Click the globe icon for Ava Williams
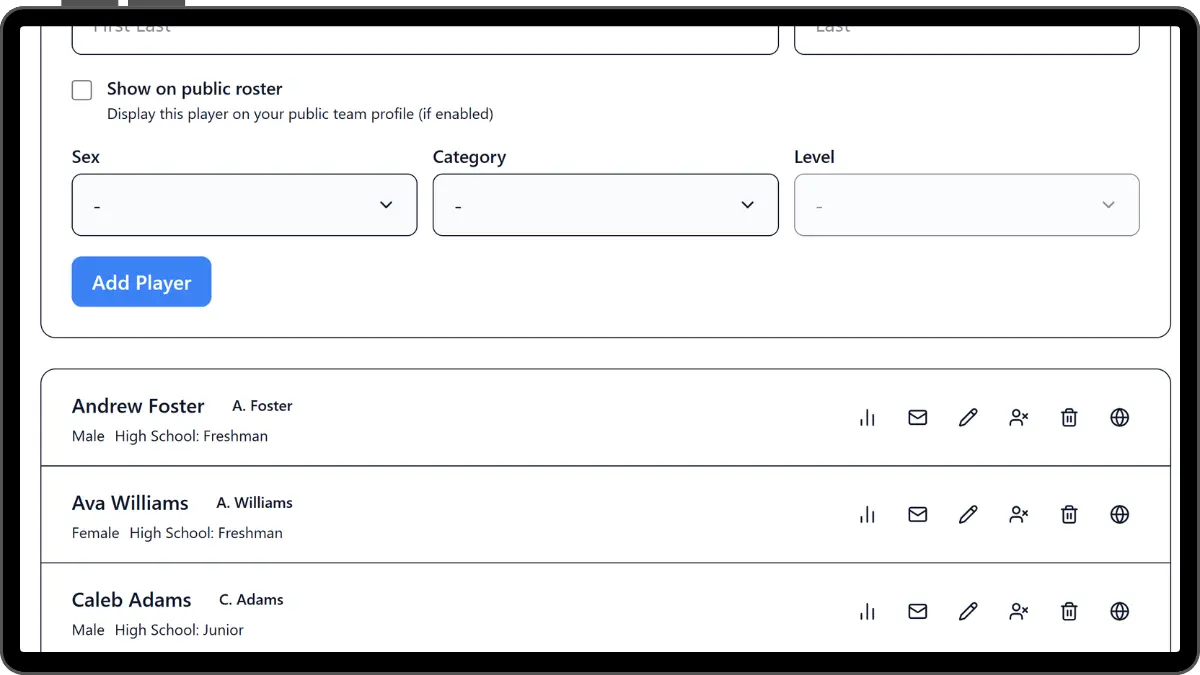 tap(1119, 514)
